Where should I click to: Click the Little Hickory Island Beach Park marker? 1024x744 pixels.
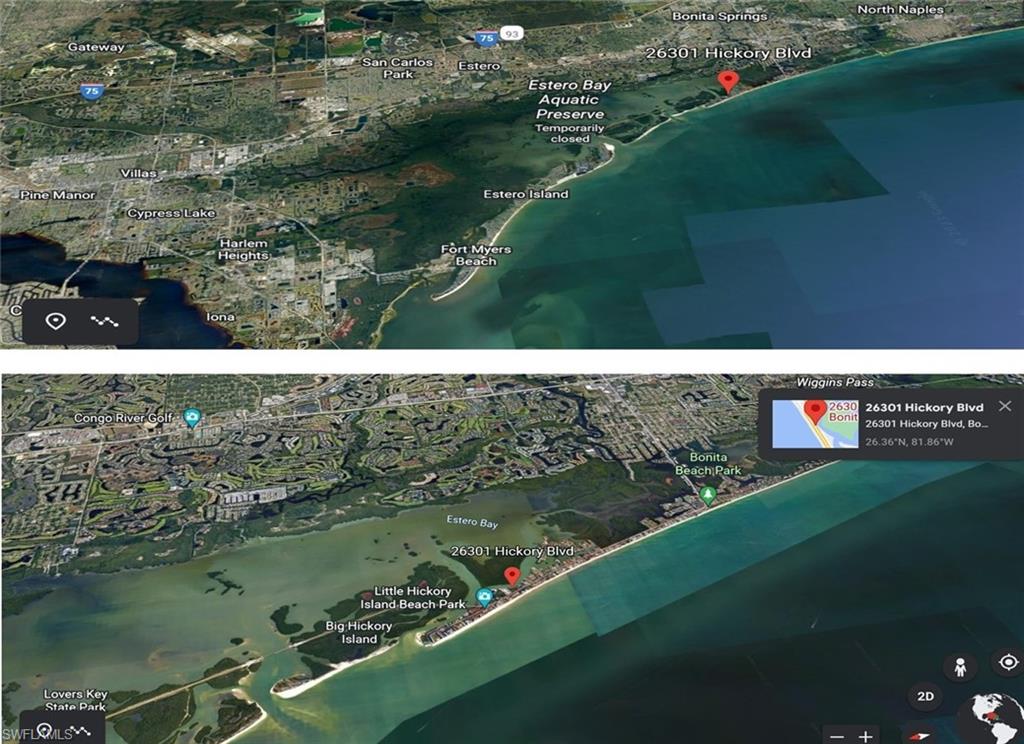485,597
